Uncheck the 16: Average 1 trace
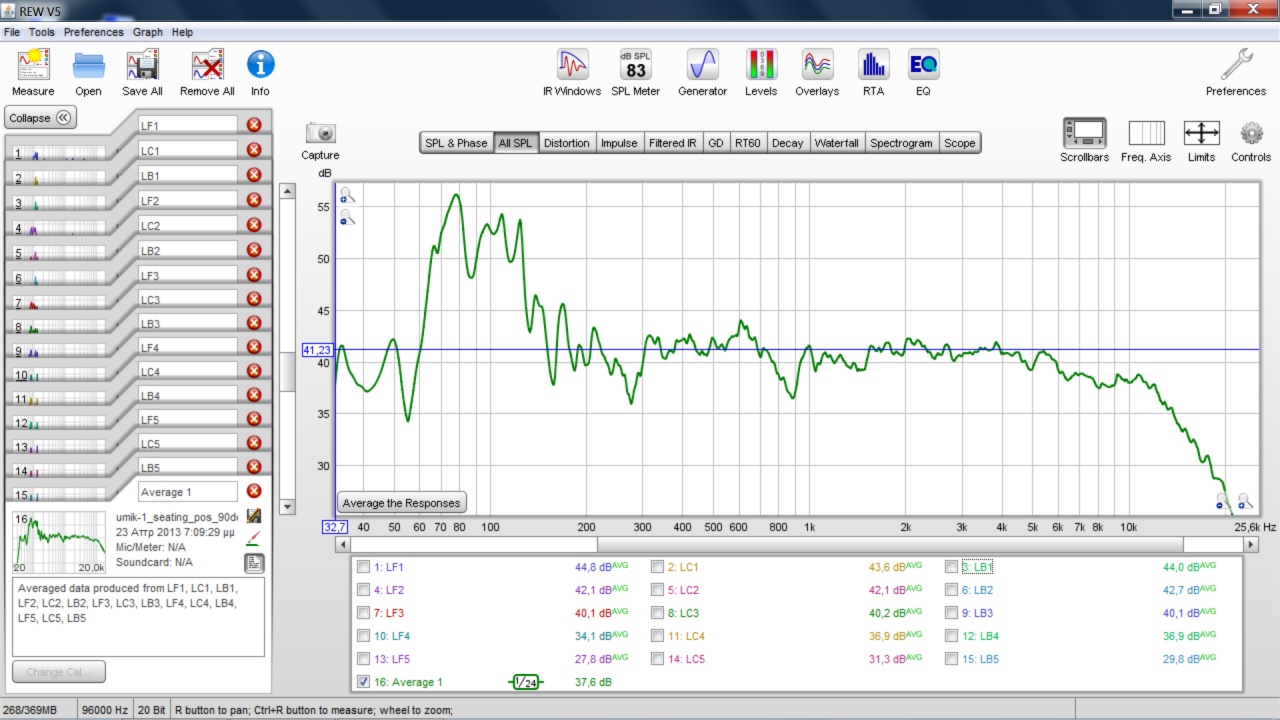 (363, 682)
